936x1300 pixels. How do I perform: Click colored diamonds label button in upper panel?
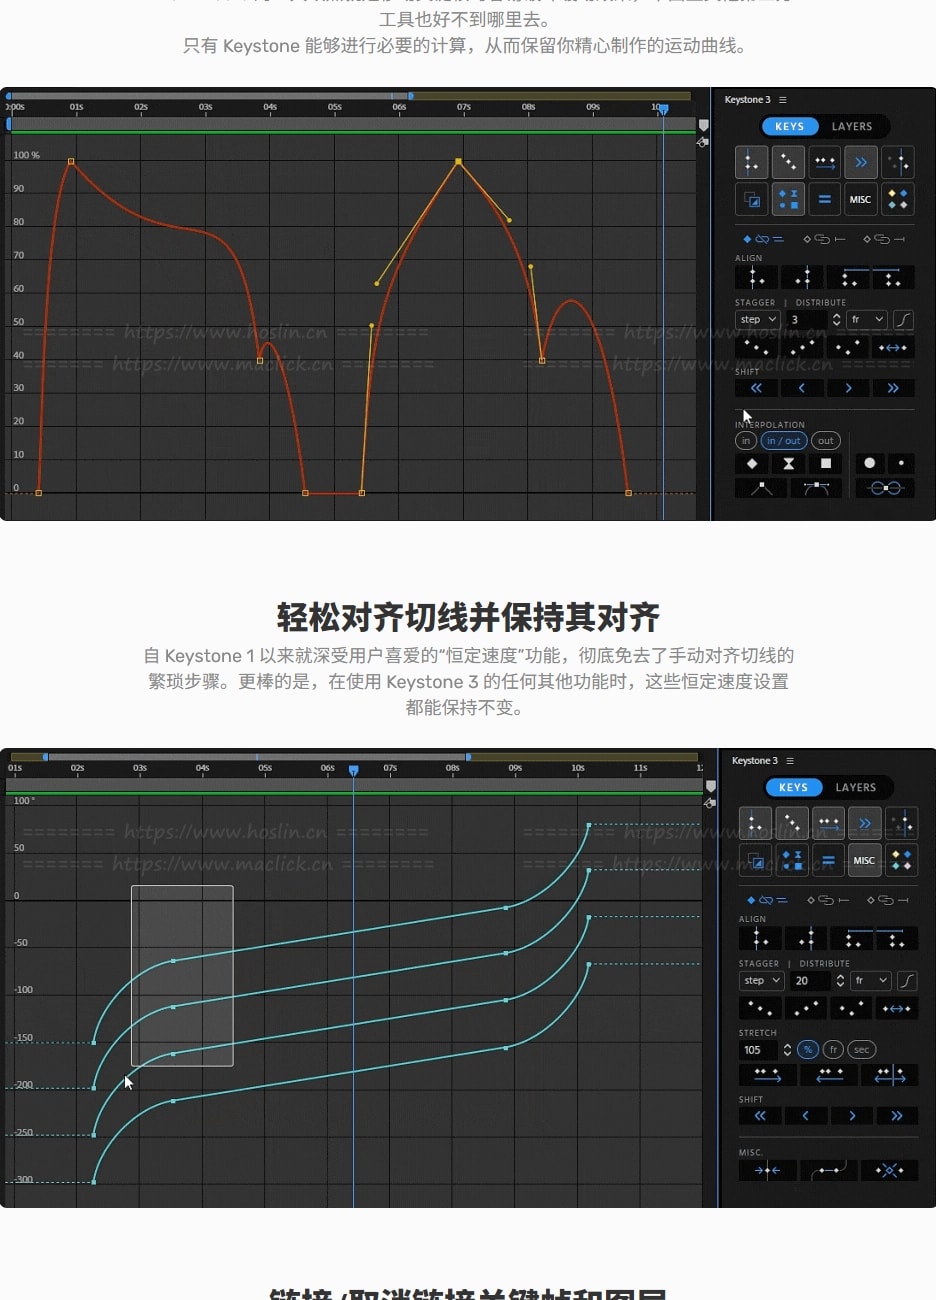pyautogui.click(x=897, y=199)
